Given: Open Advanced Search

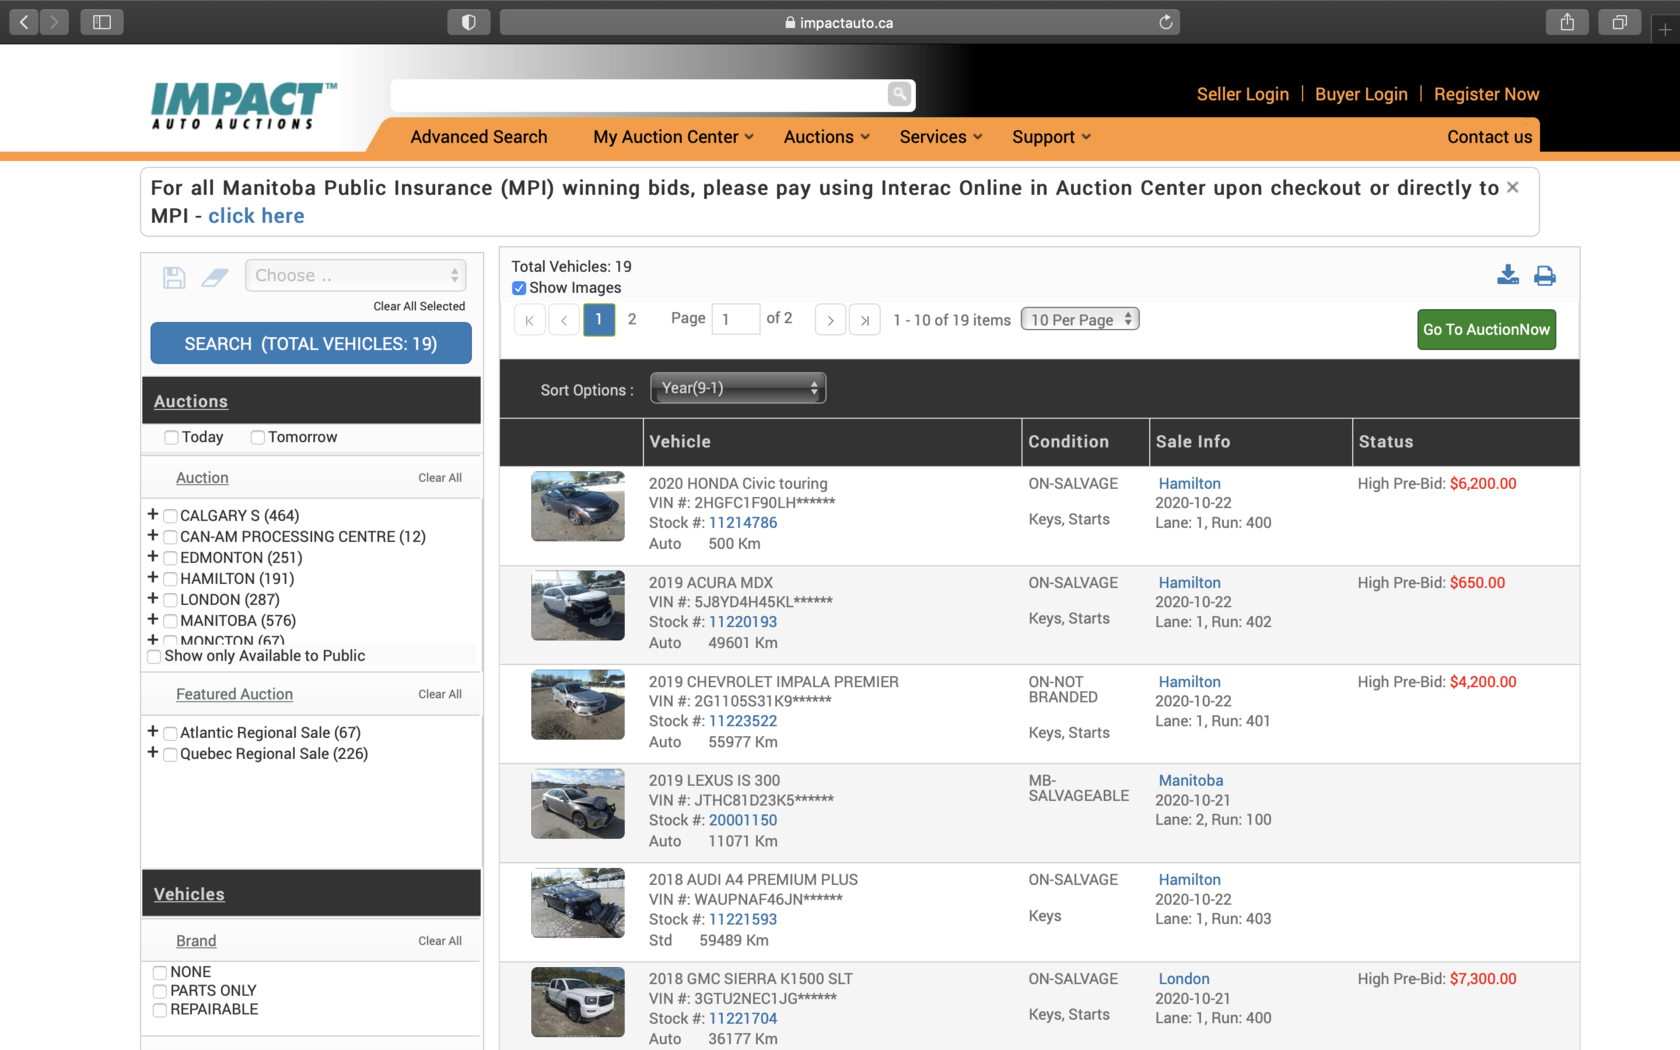Looking at the screenshot, I should [x=479, y=137].
